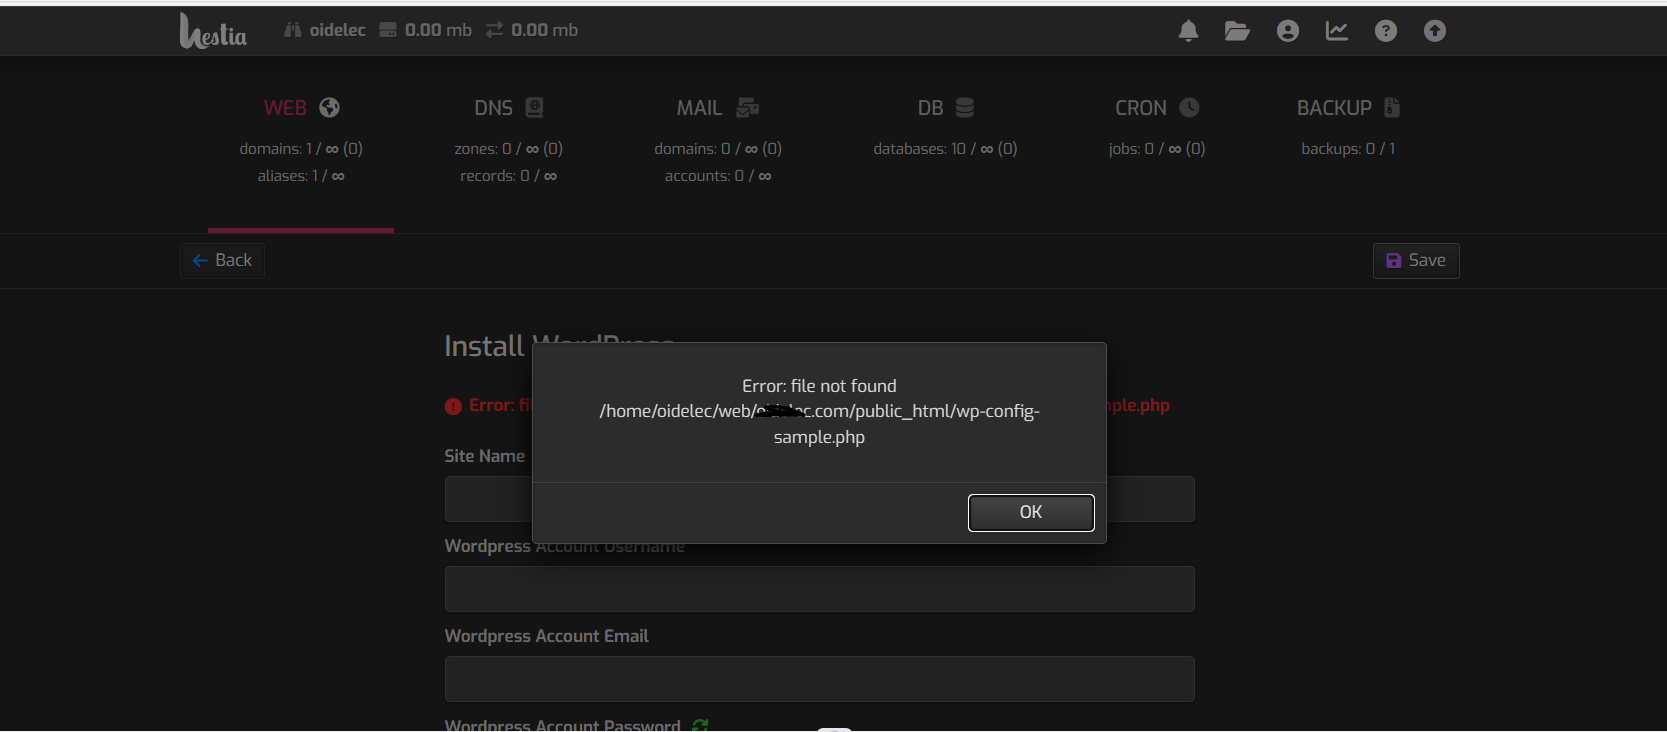Screen dimensions: 1667x732
Task: Go to the DB section
Action: [945, 108]
